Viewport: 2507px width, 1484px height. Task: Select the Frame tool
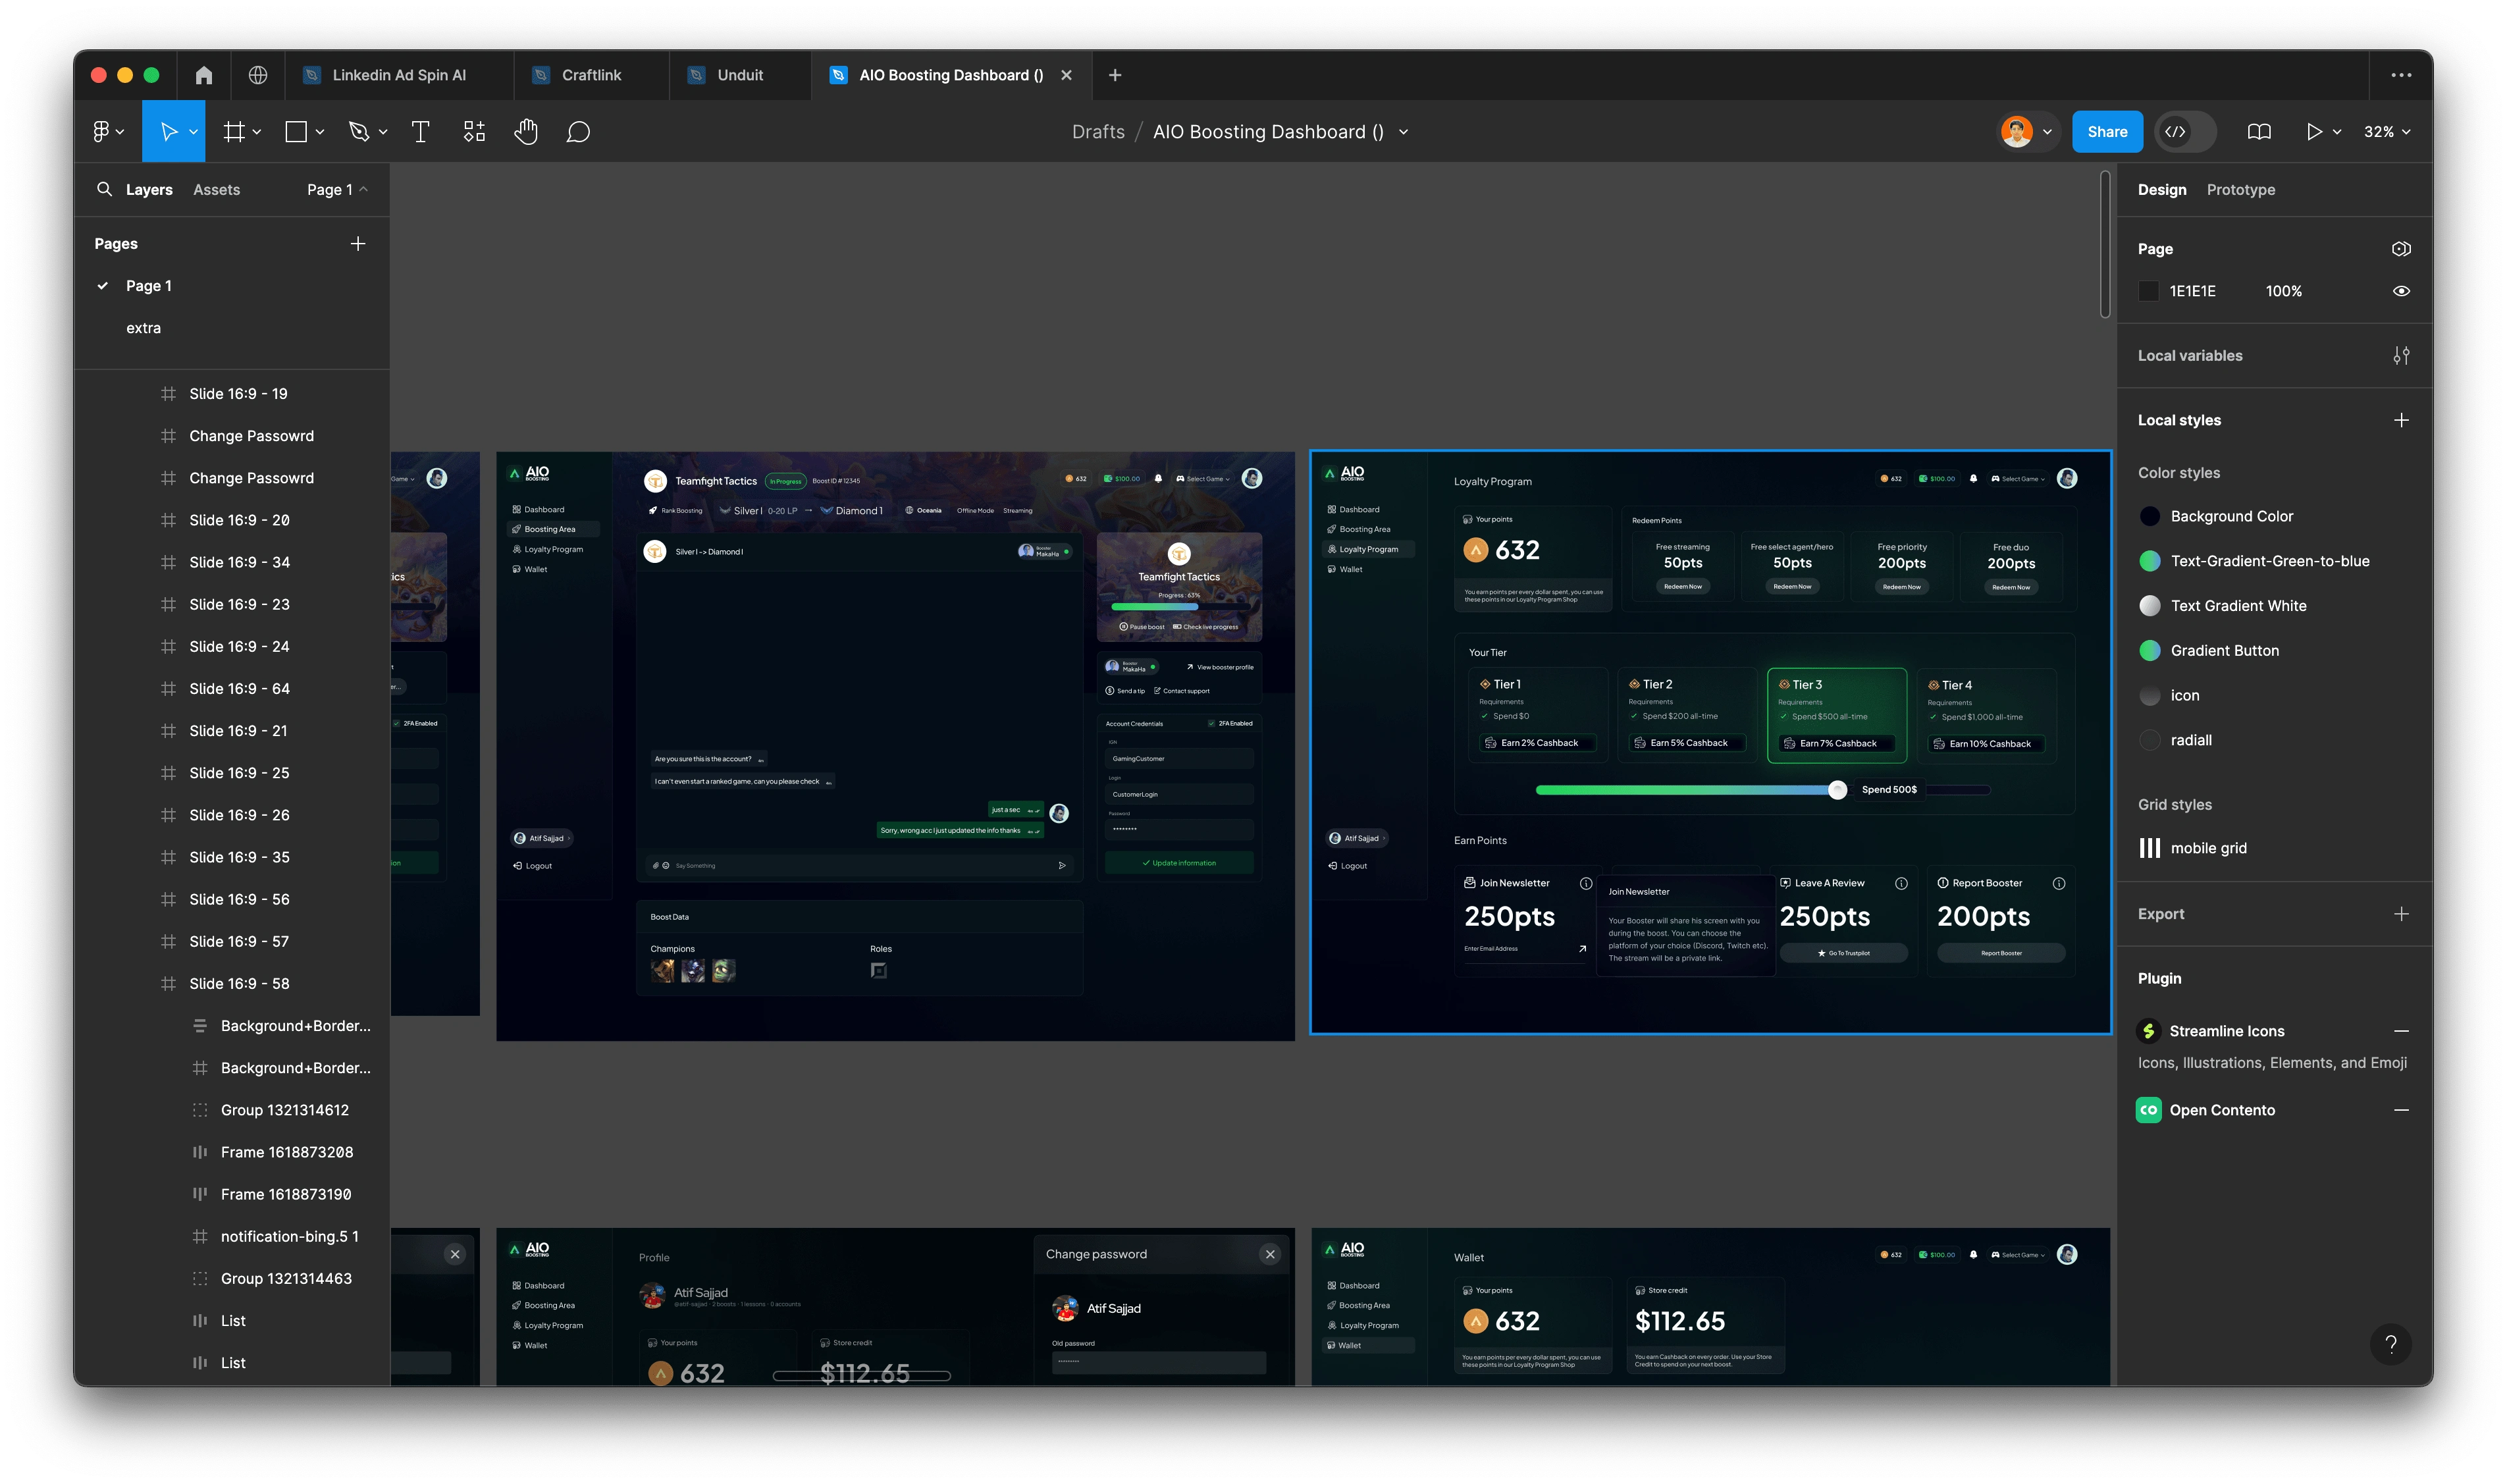234,132
